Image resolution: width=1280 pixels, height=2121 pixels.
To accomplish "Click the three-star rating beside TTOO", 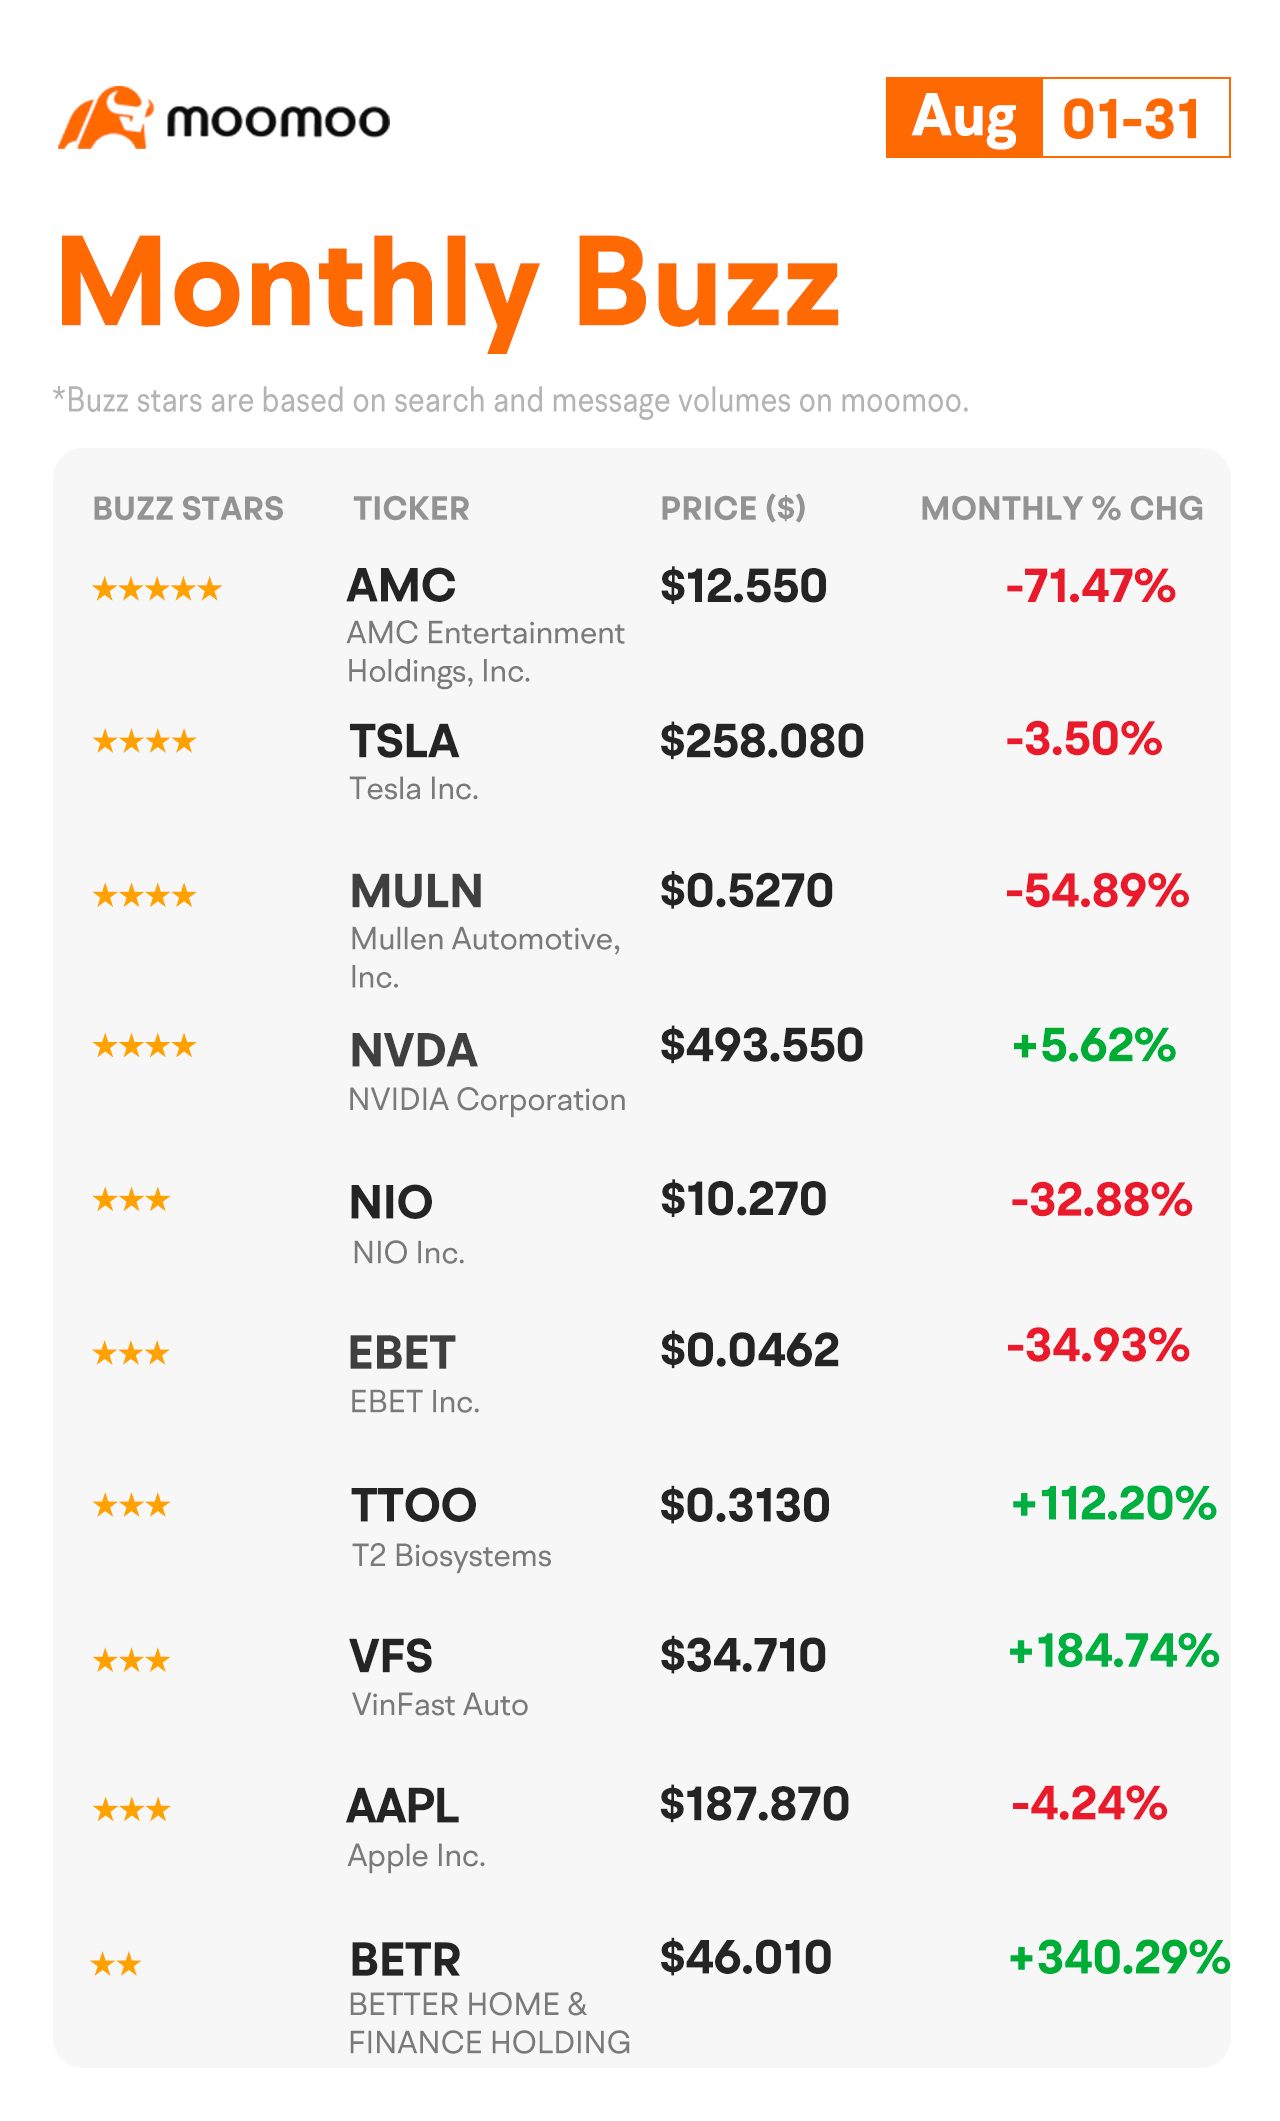I will (131, 1505).
